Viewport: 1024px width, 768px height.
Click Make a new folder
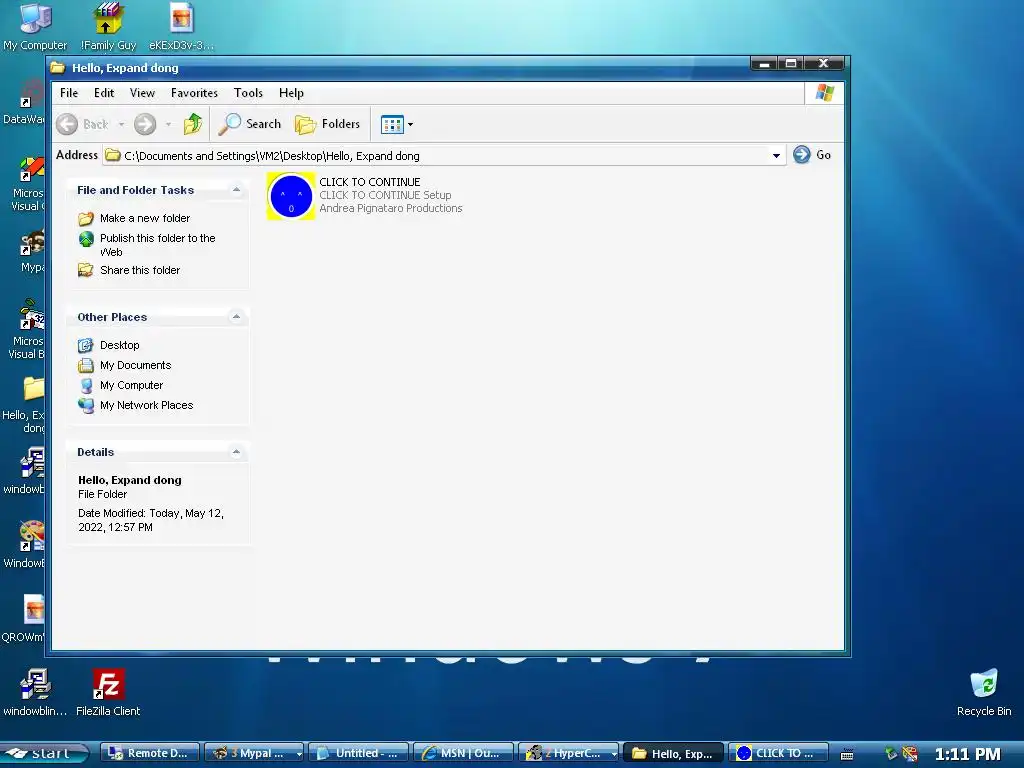[134, 218]
